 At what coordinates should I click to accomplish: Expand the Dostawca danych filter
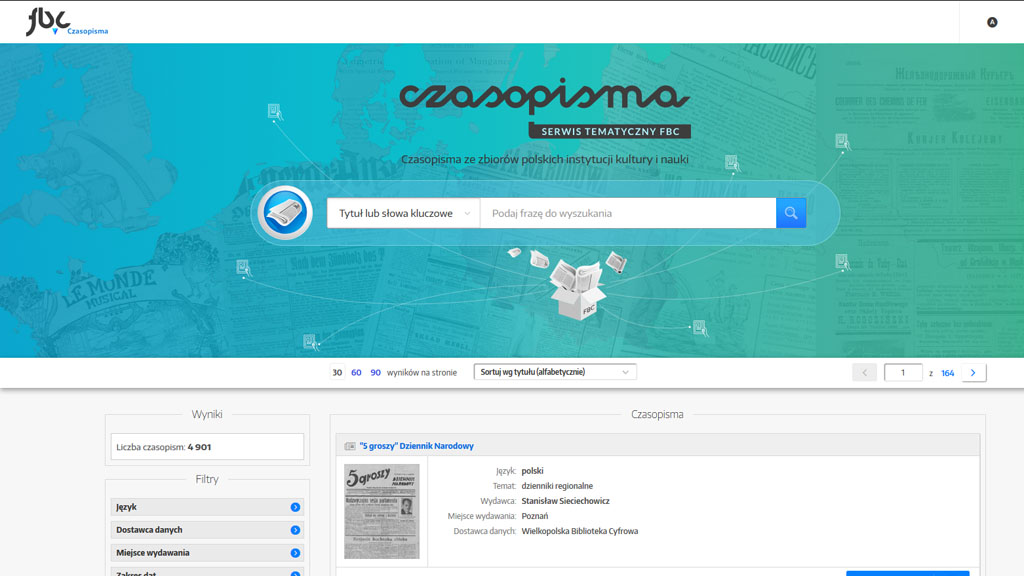(x=207, y=530)
